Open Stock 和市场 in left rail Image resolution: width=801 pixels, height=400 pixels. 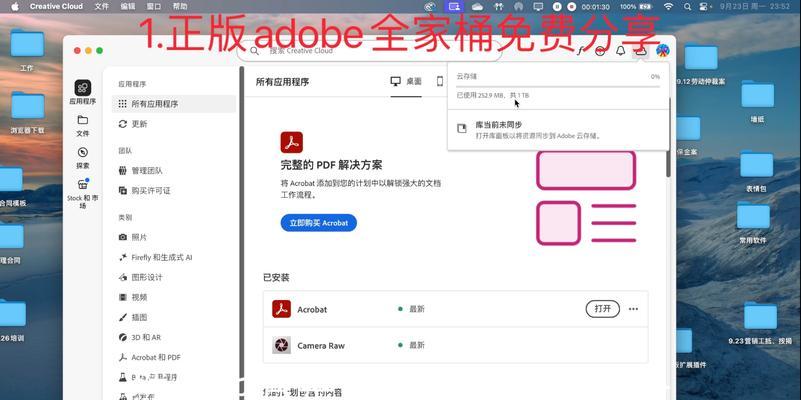tap(83, 193)
